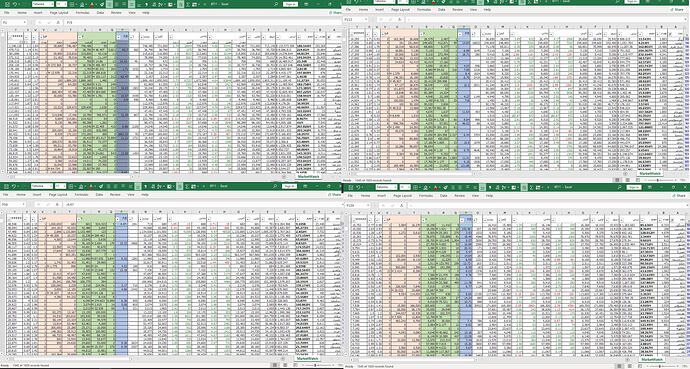
Task: Click Normal view icon in top-right status bar
Action: point(617,180)
